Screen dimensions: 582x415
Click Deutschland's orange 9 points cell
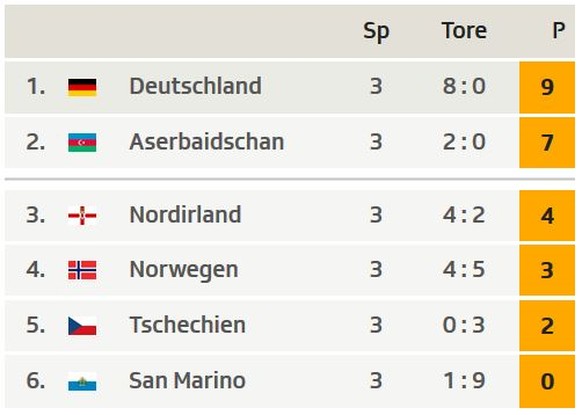(x=547, y=88)
